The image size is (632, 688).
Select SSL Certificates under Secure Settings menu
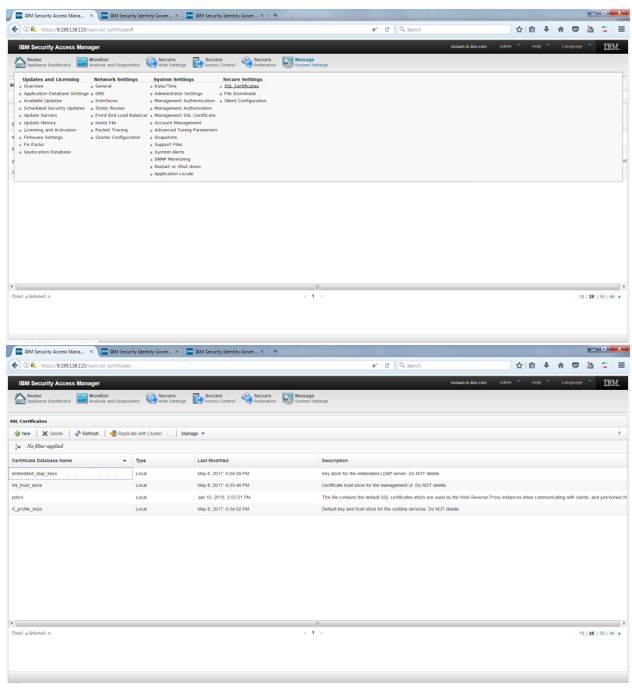241,86
